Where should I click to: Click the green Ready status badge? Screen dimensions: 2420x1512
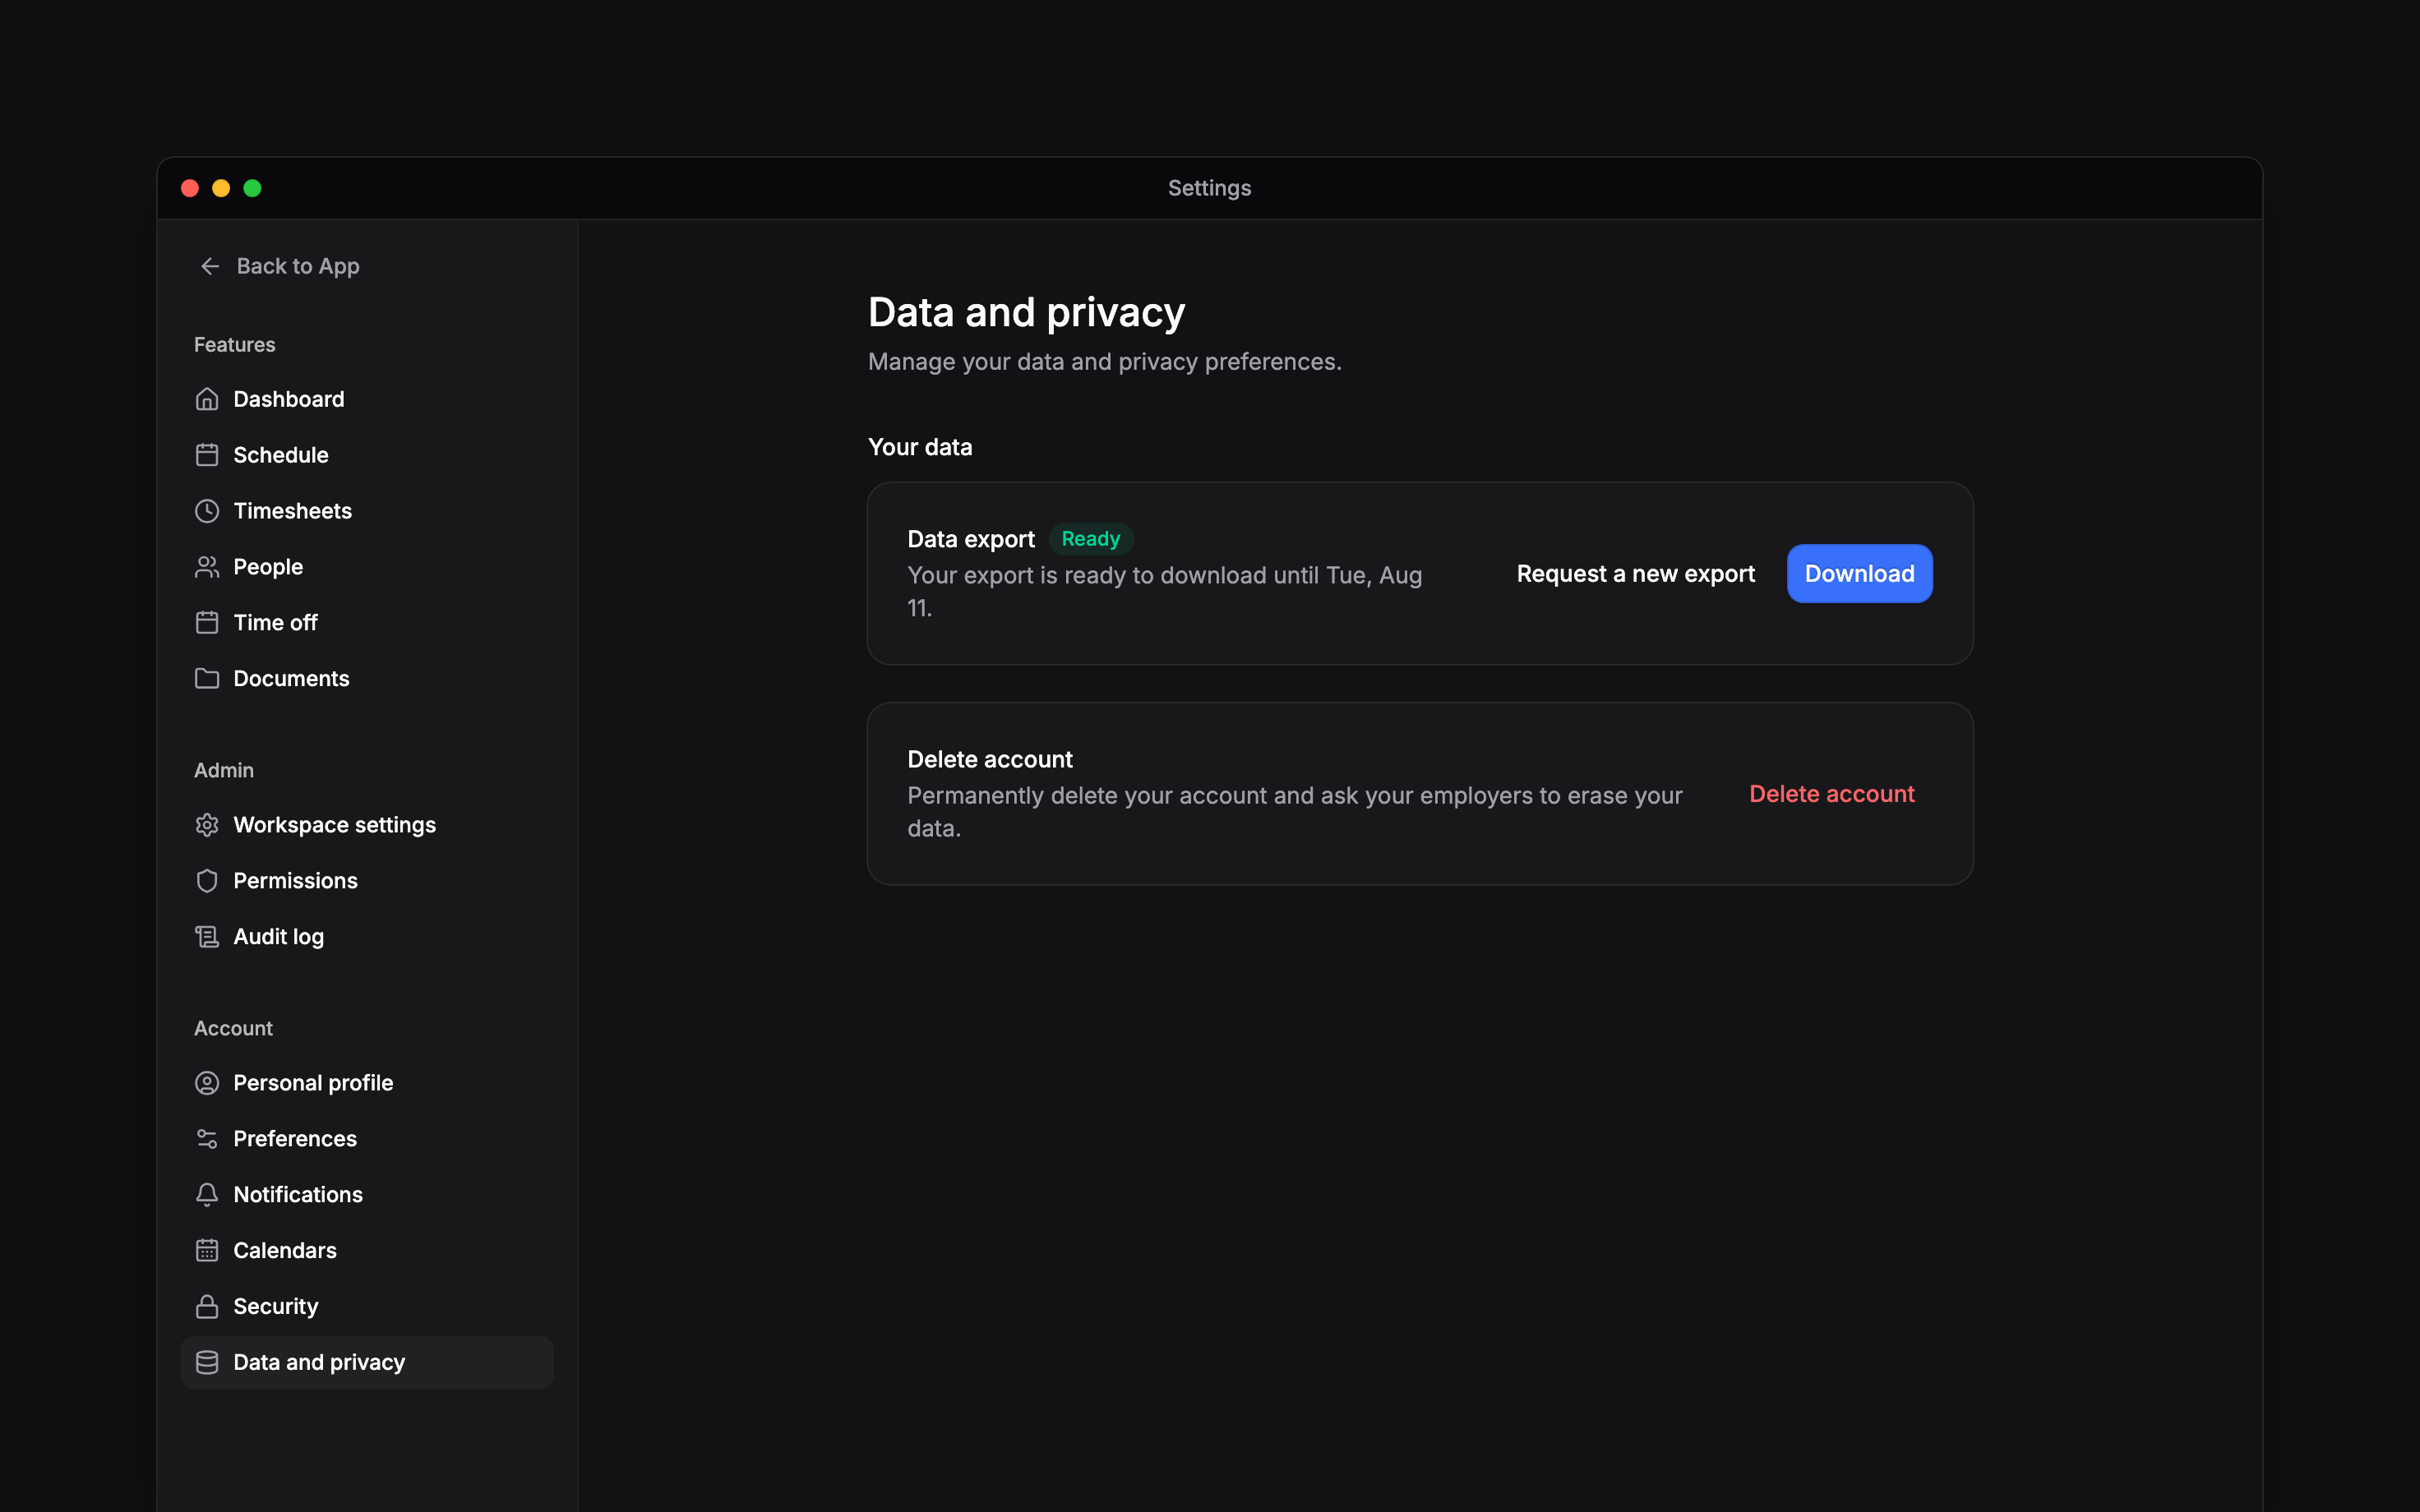(1090, 539)
